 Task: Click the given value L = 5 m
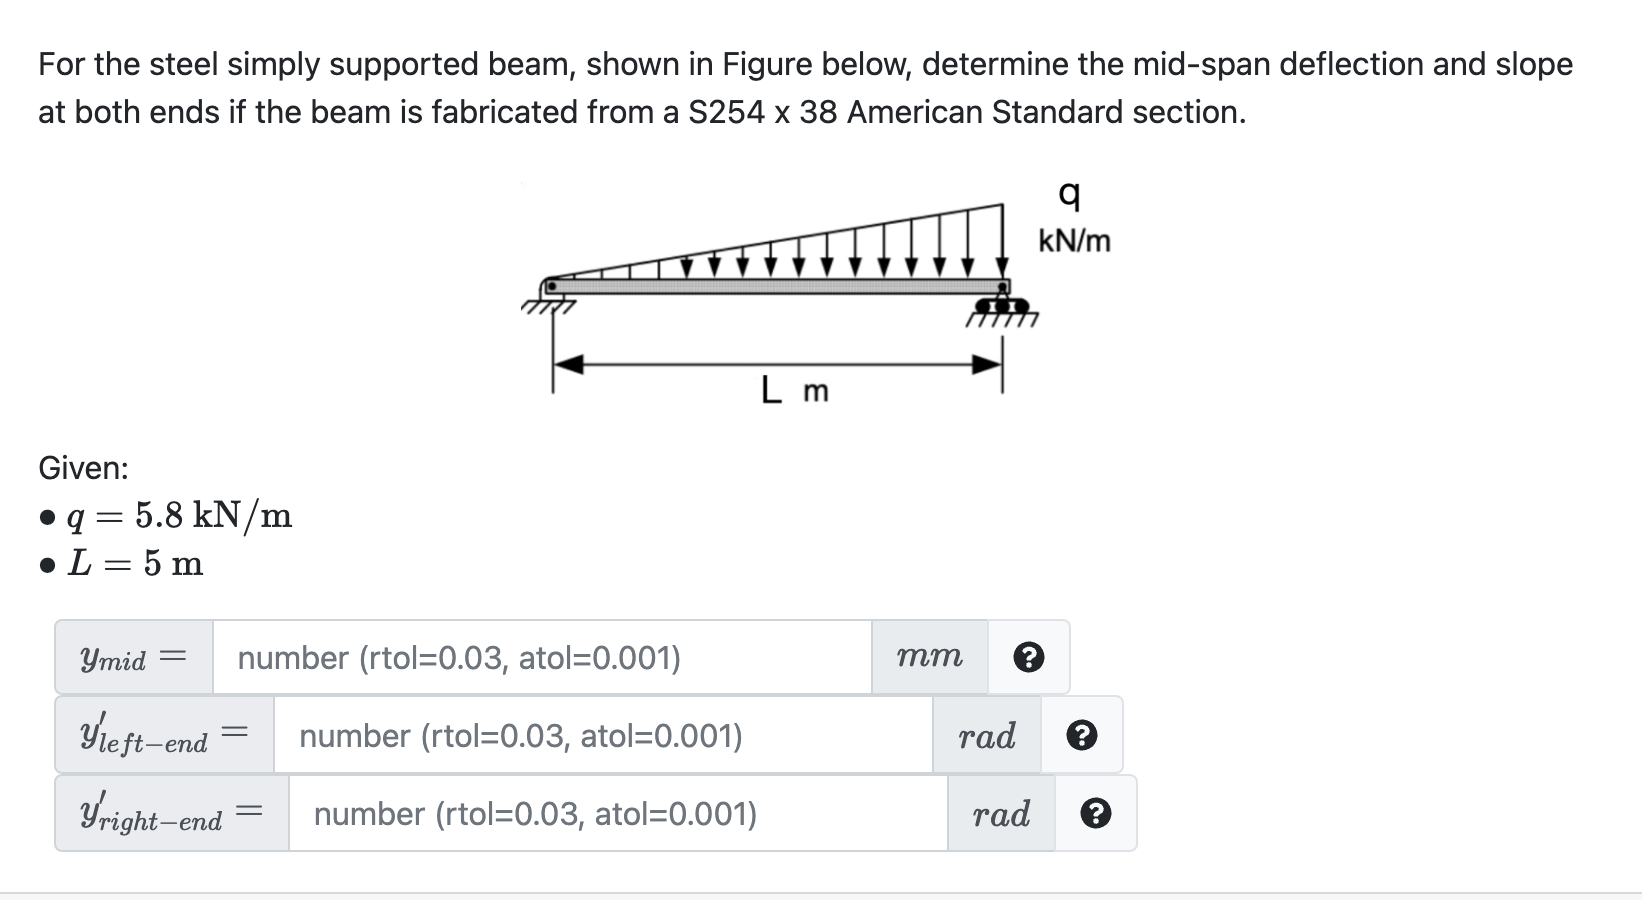pos(135,564)
